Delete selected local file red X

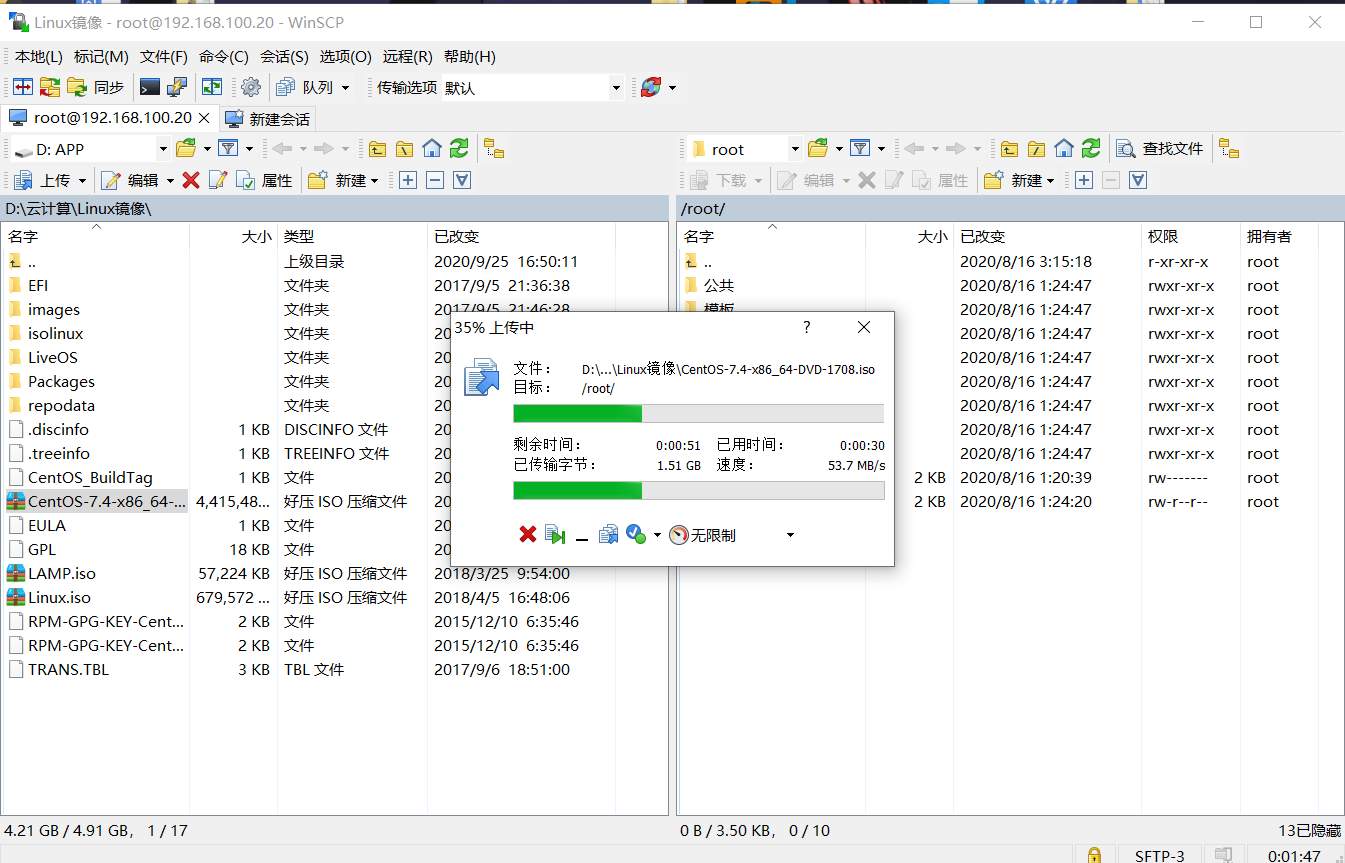pos(191,180)
